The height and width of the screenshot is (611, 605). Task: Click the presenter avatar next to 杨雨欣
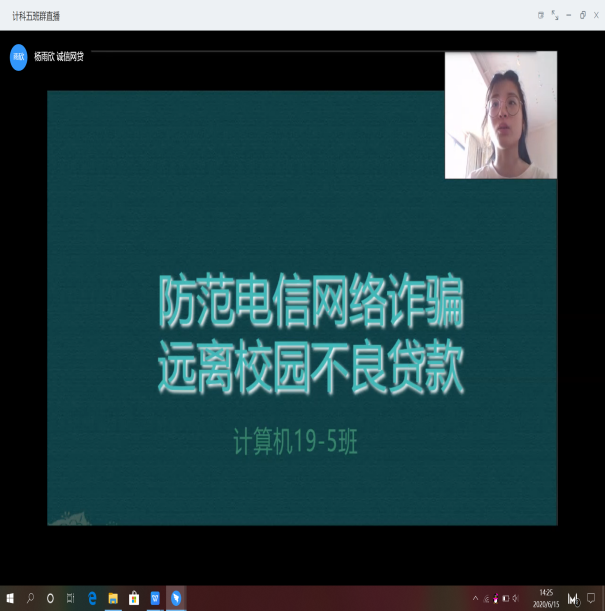coord(18,57)
